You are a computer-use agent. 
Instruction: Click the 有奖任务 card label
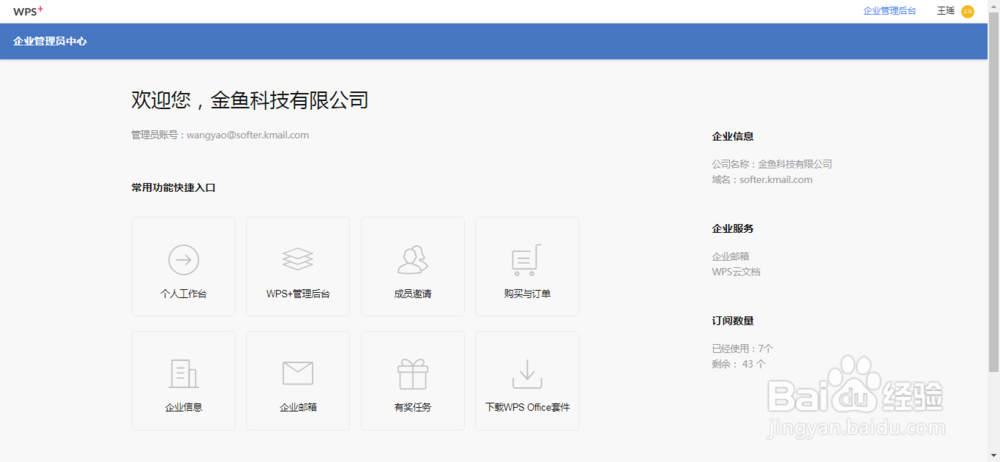click(413, 407)
